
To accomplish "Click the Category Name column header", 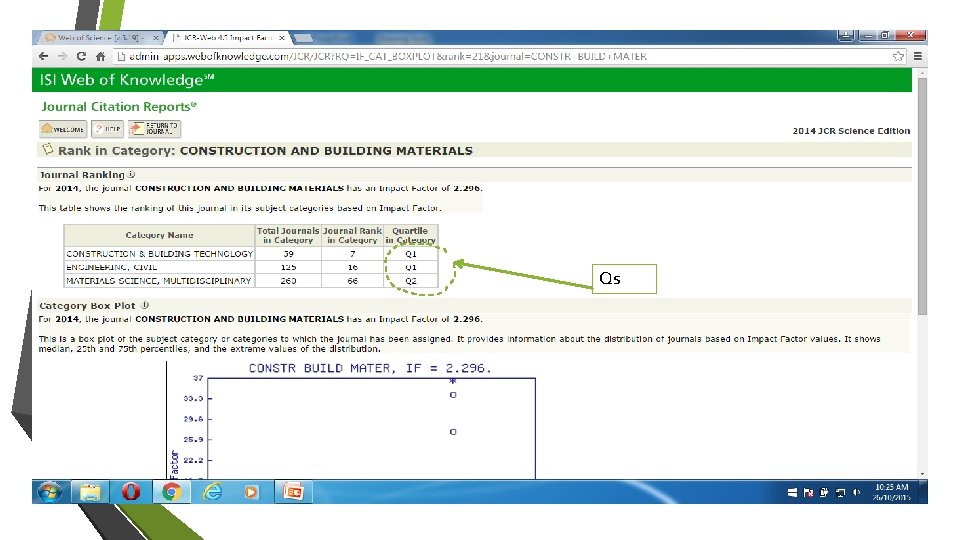I will [159, 235].
